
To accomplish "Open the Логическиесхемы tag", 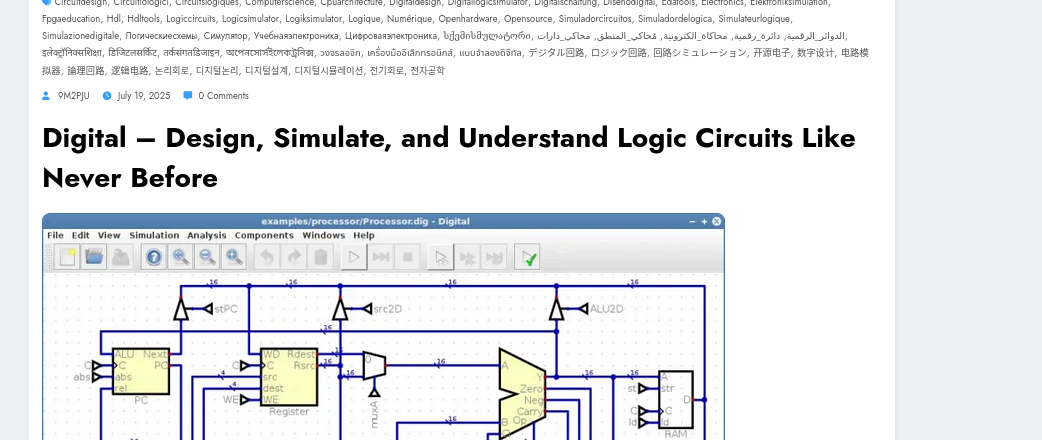I will (161, 36).
